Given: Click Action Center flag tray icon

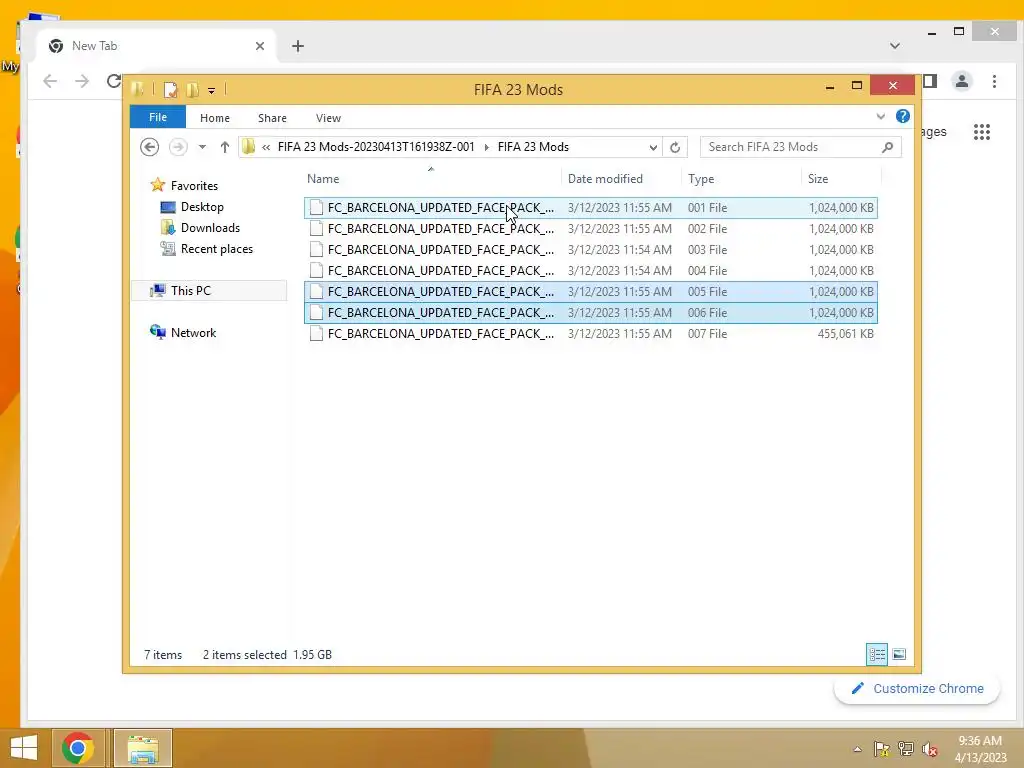Looking at the screenshot, I should pos(881,749).
